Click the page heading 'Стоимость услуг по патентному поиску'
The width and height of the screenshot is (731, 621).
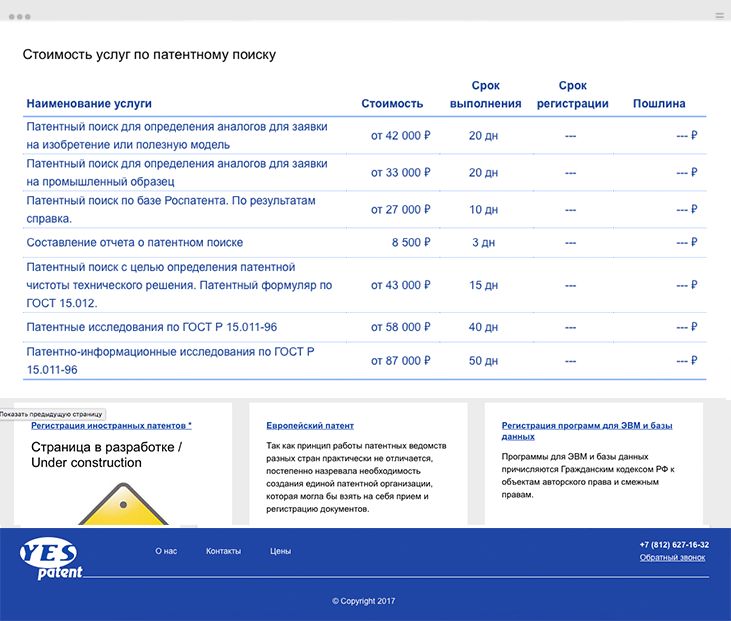[149, 55]
